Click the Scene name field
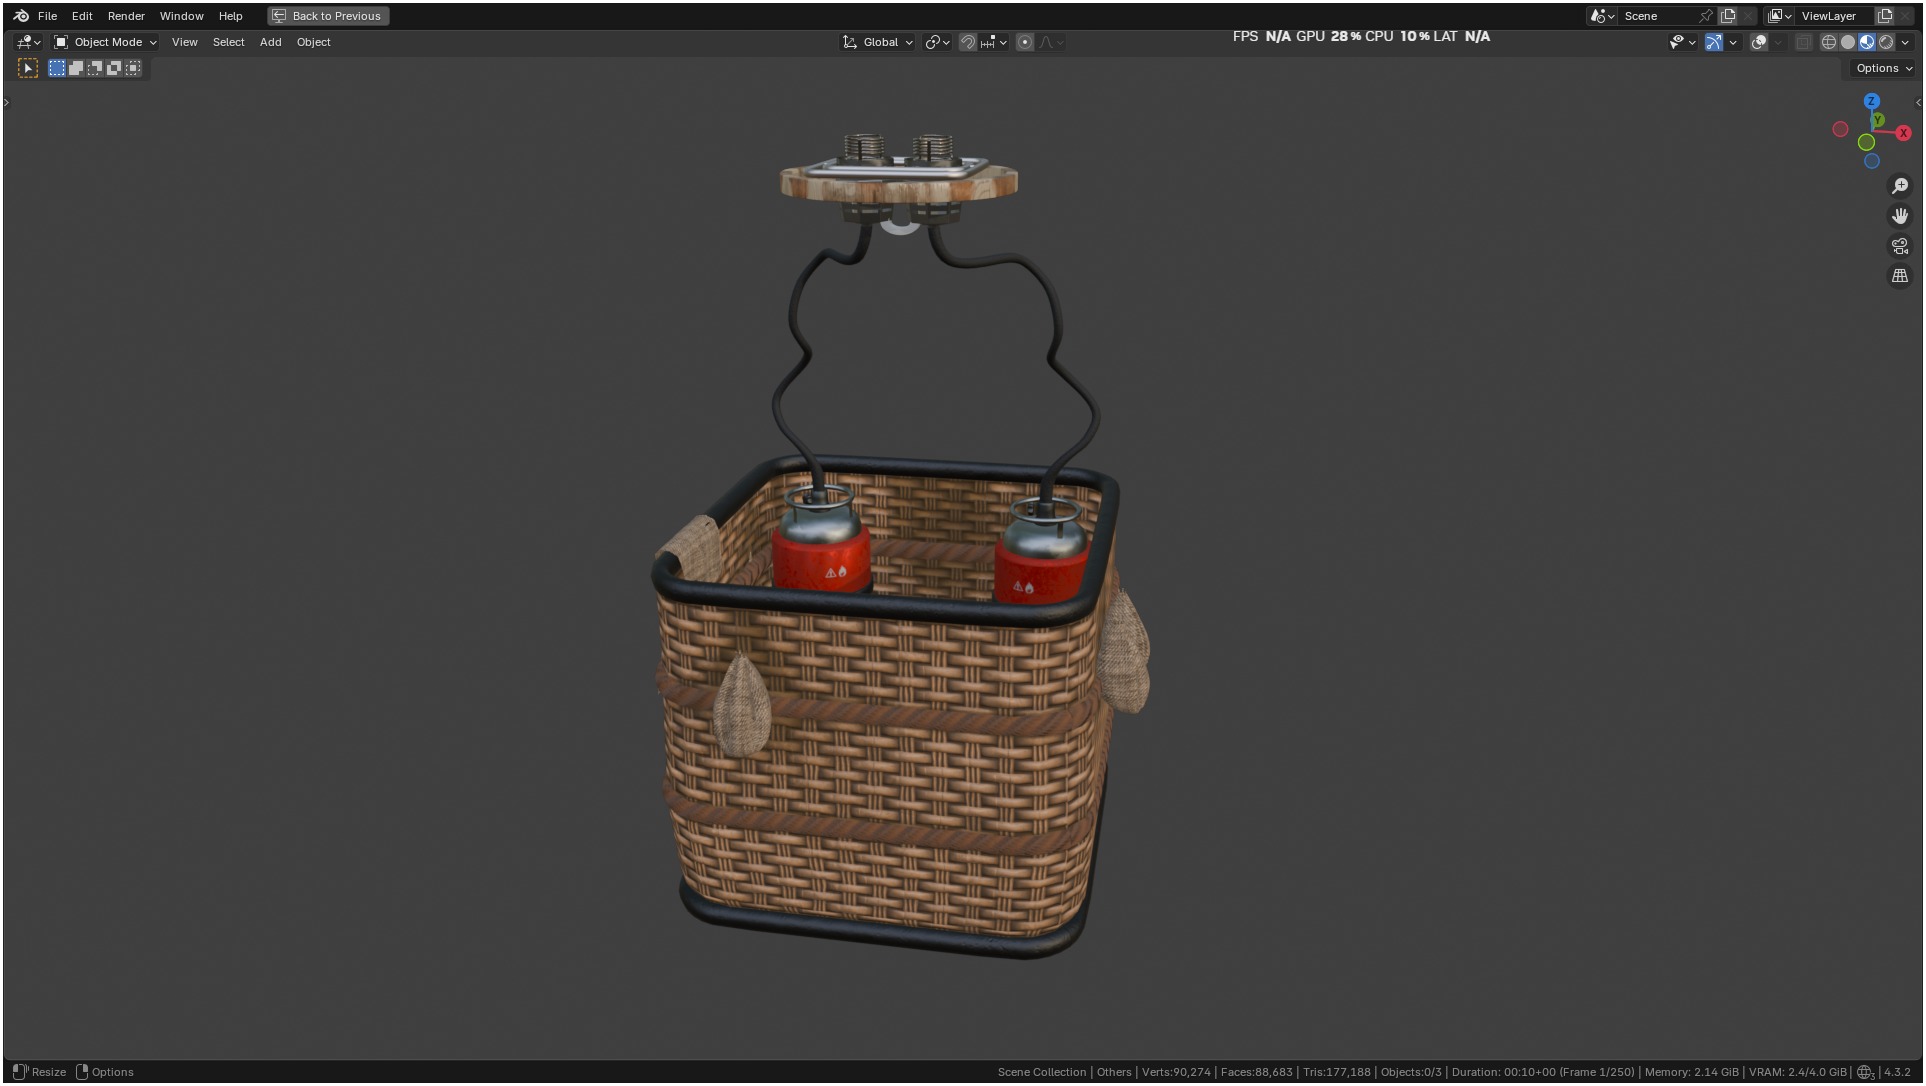The height and width of the screenshot is (1086, 1926). tap(1658, 16)
